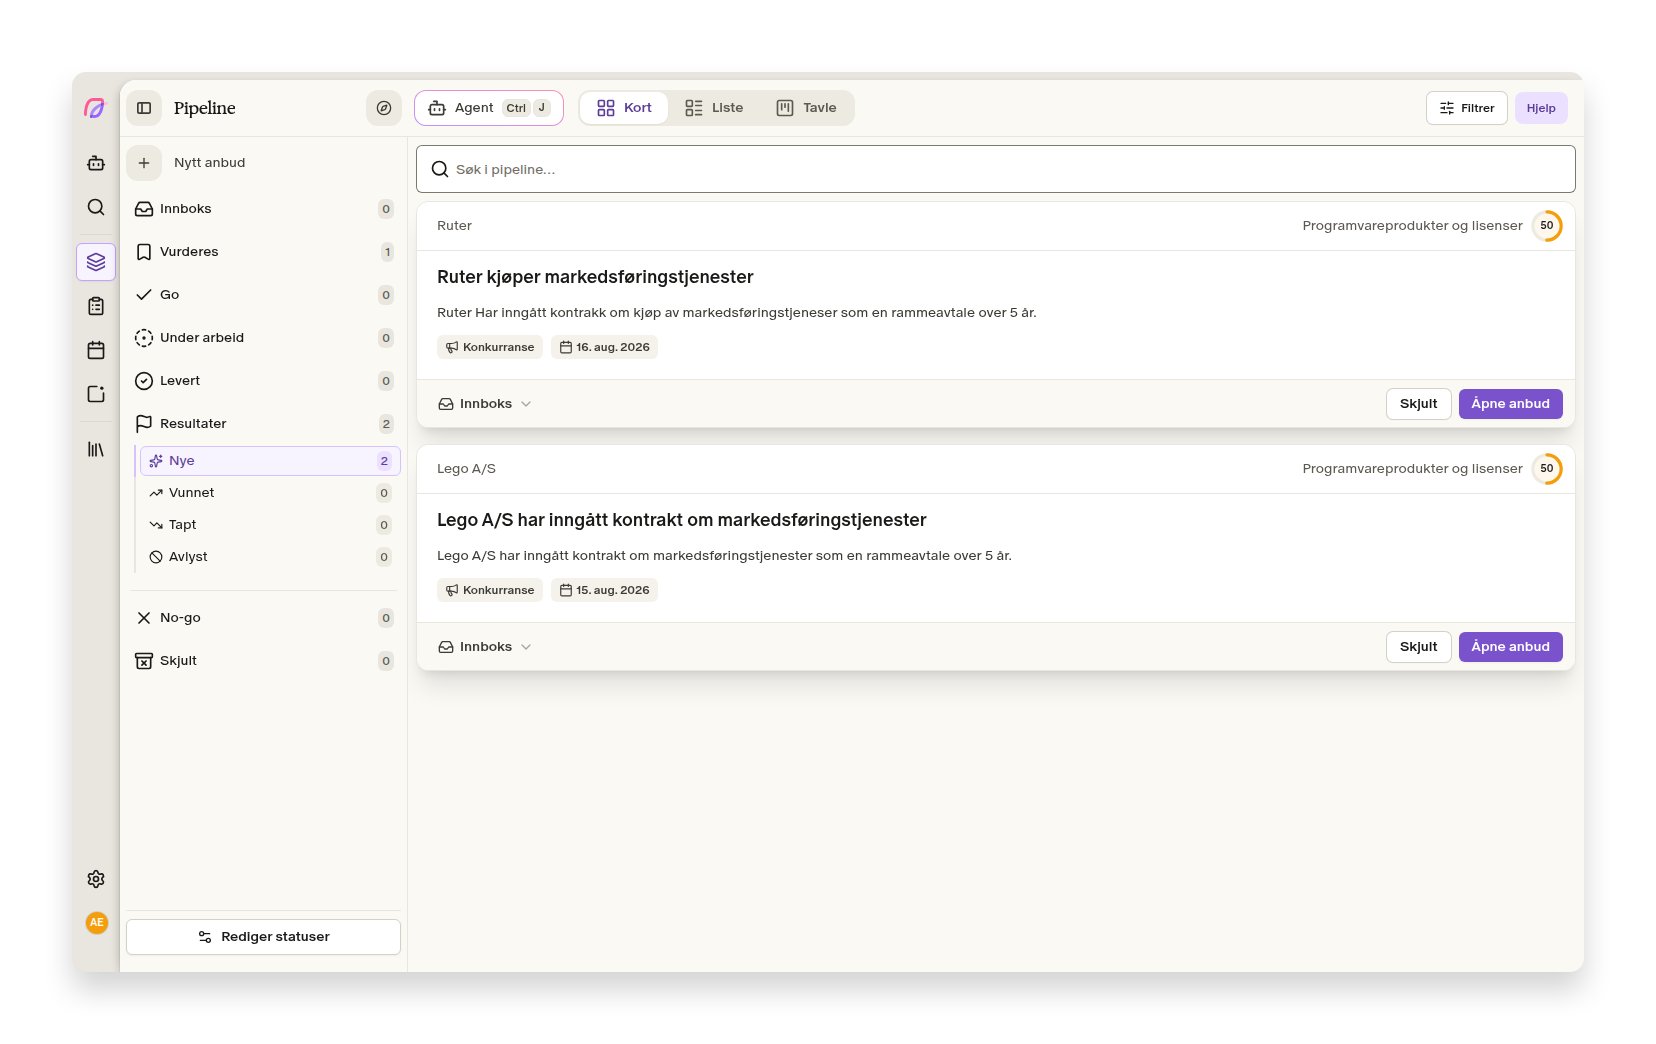The height and width of the screenshot is (1044, 1656).
Task: Click the search magnifier in pipeline search
Action: click(x=440, y=170)
